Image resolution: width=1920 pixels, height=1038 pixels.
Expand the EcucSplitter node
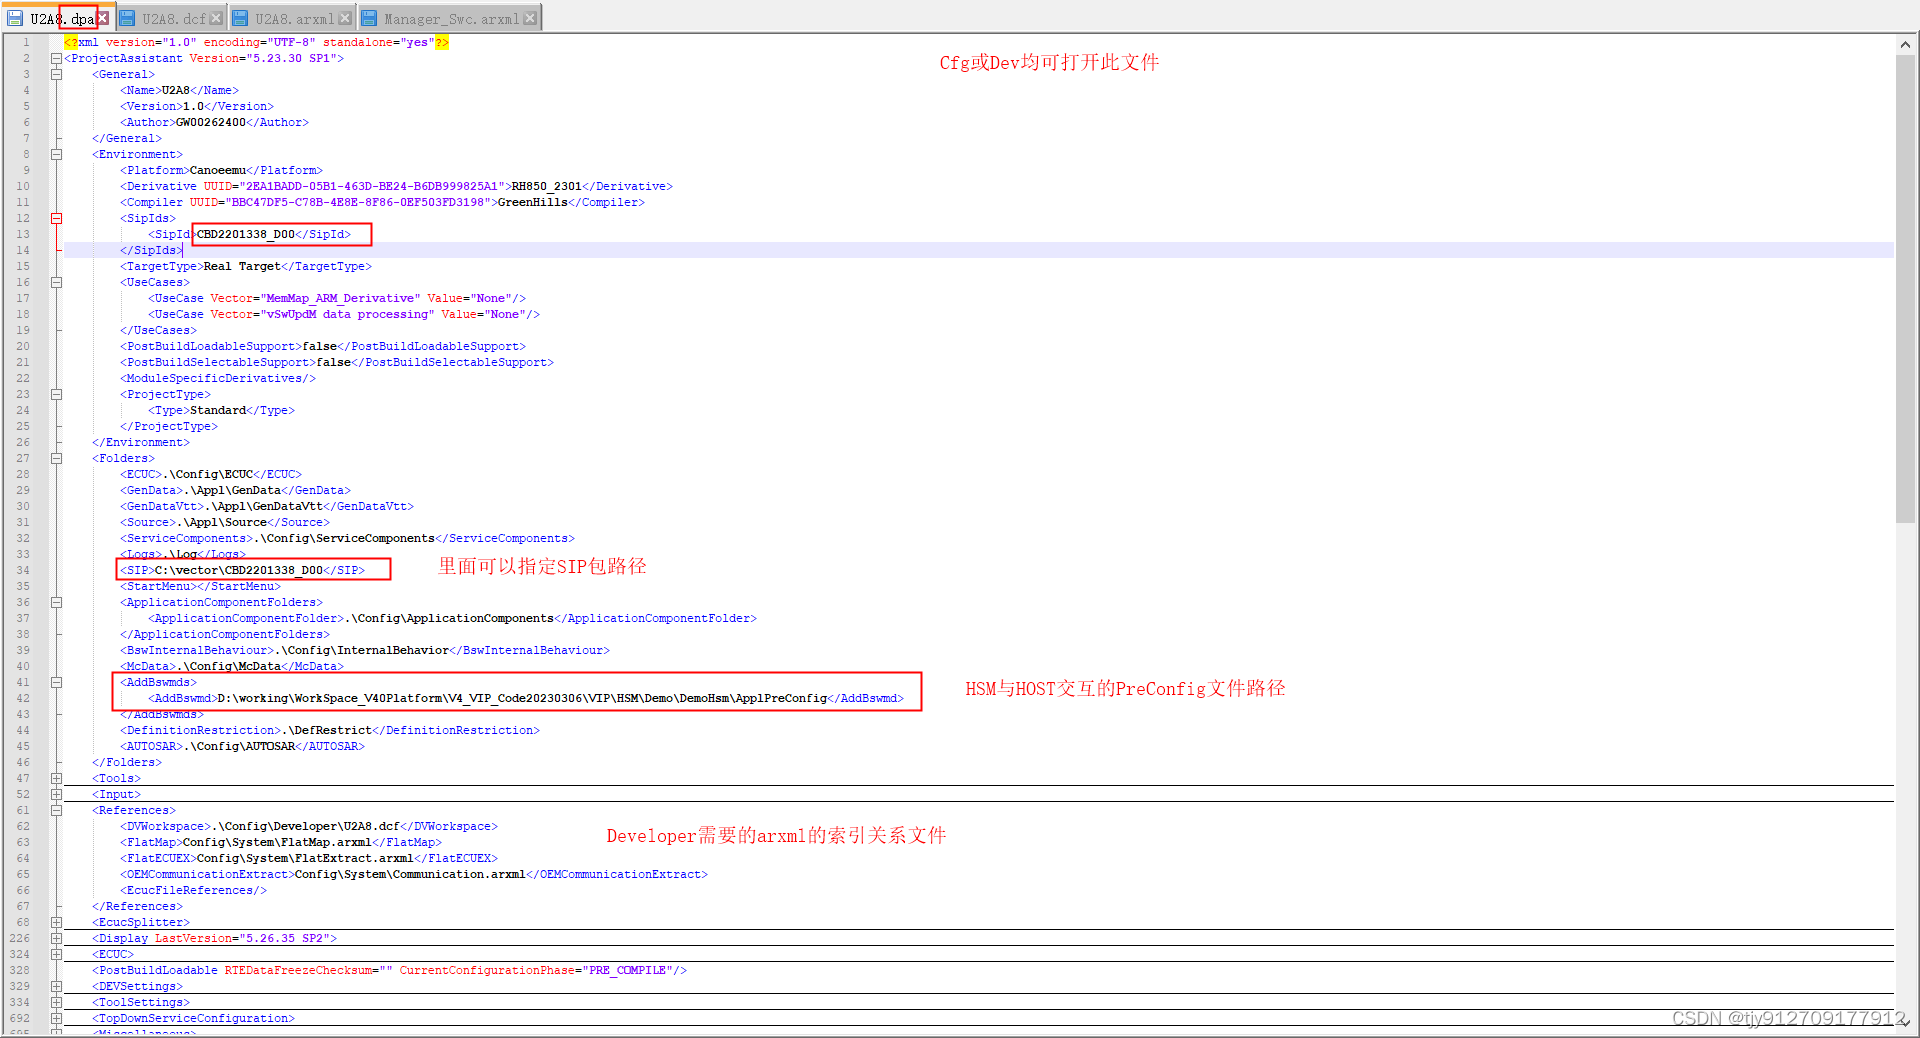point(56,922)
